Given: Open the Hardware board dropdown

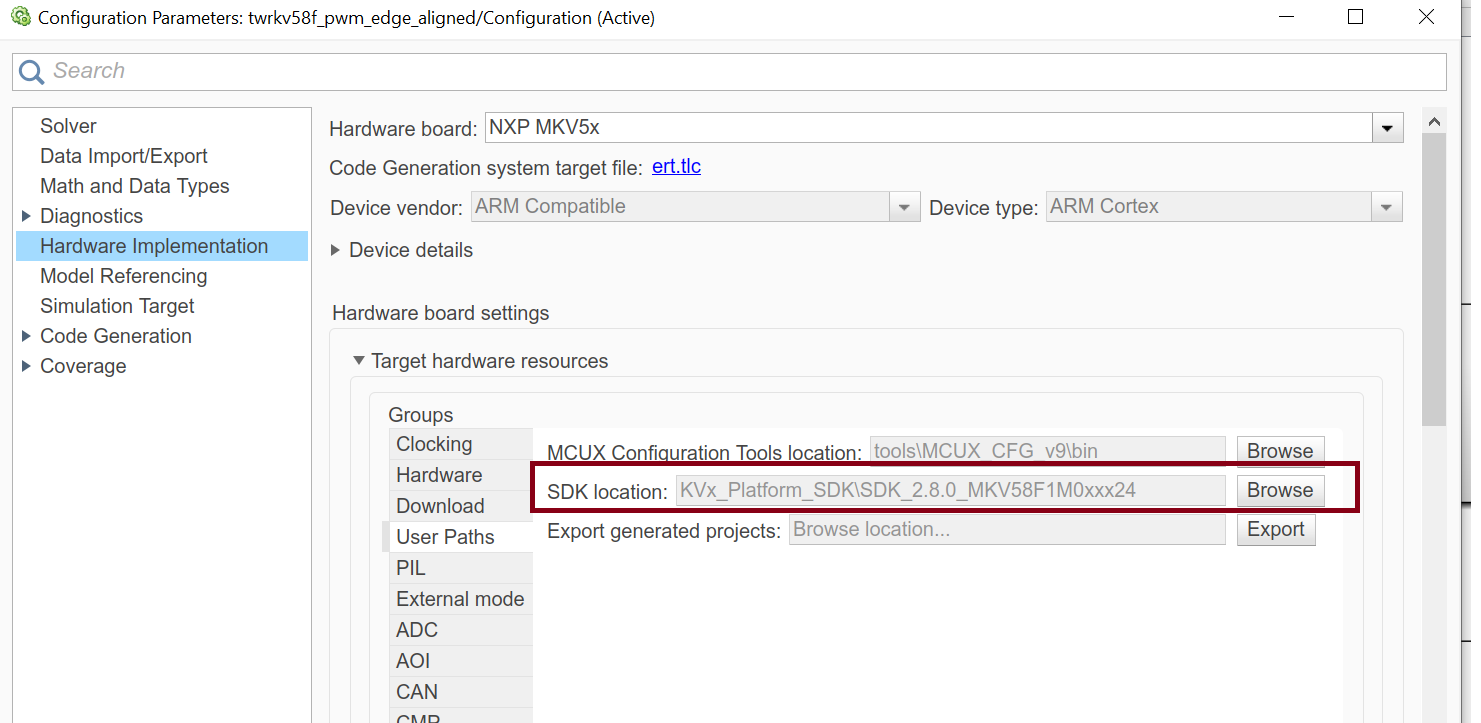Looking at the screenshot, I should 1386,129.
